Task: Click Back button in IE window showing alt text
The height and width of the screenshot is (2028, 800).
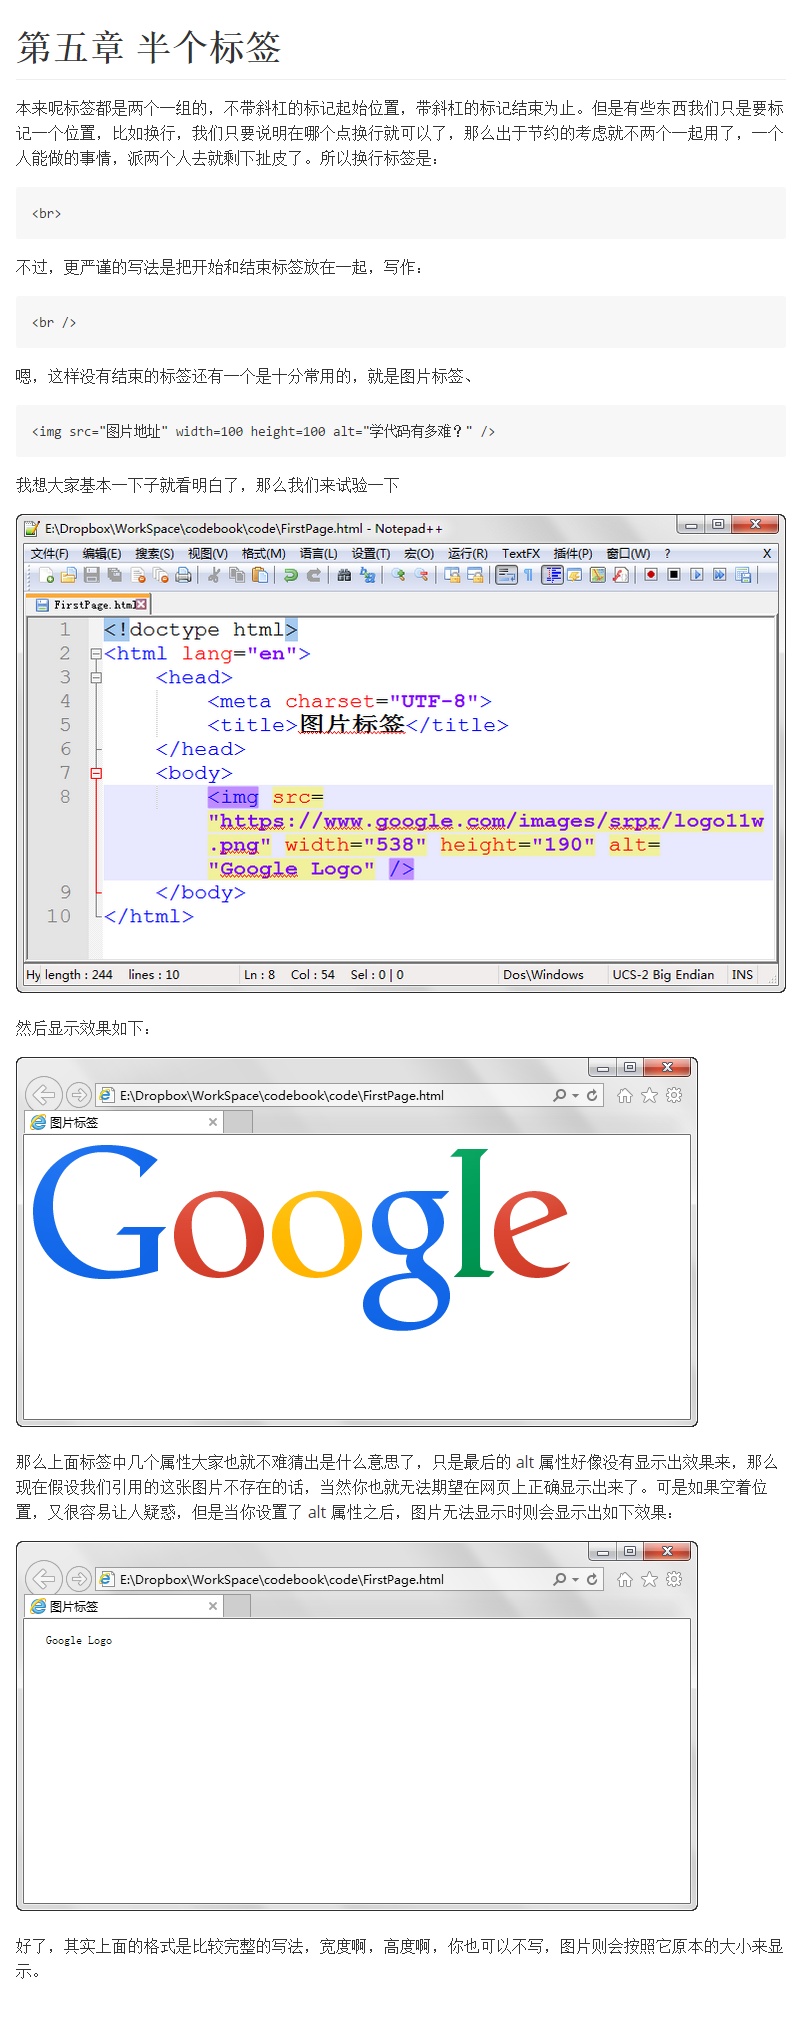Action: pyautogui.click(x=44, y=1578)
